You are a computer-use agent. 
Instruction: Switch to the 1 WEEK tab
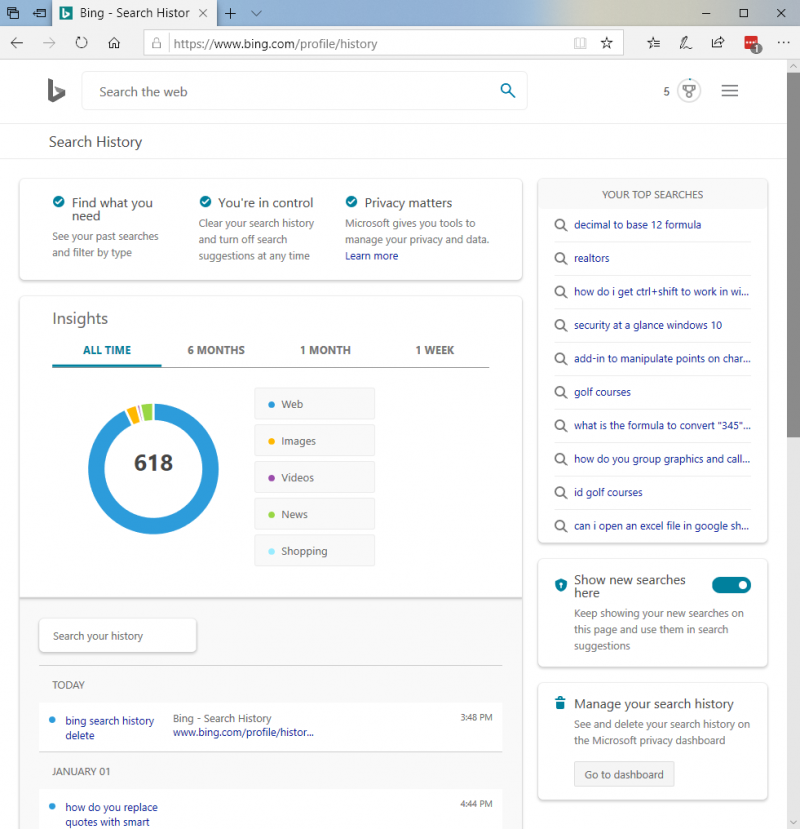[435, 350]
